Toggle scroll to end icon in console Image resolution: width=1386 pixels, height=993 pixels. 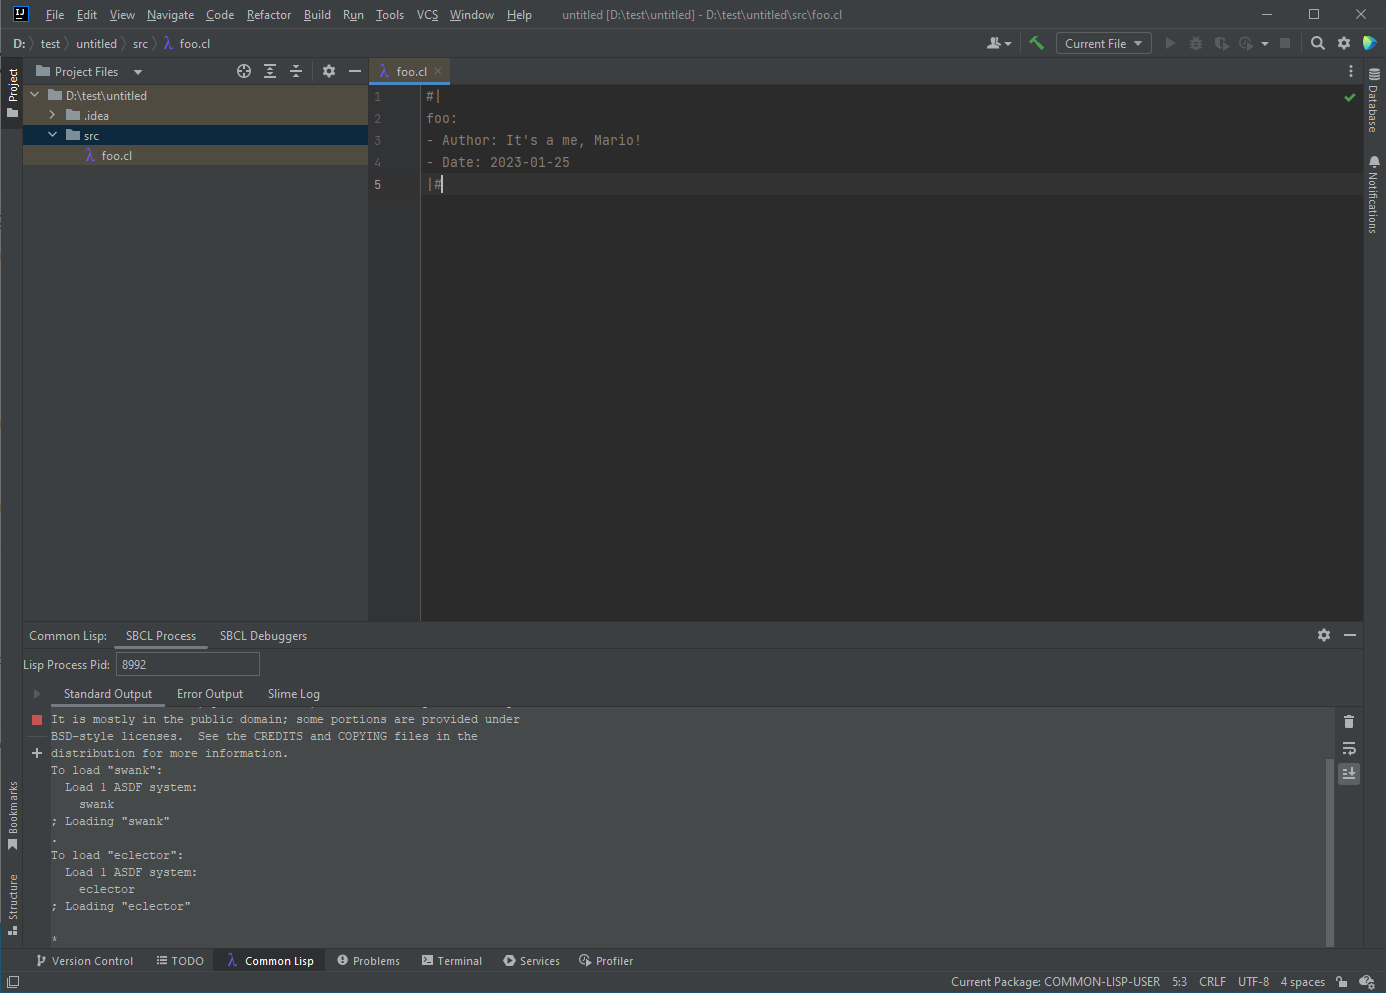(1349, 774)
